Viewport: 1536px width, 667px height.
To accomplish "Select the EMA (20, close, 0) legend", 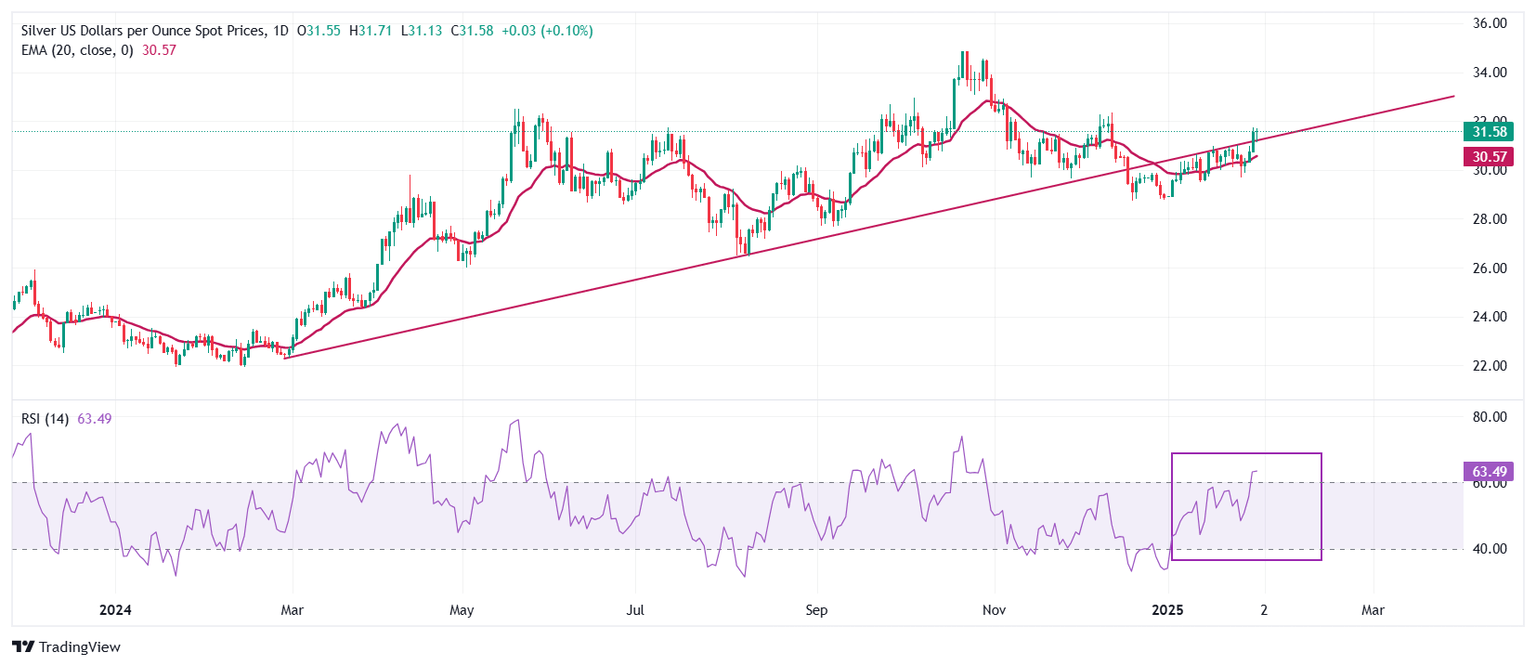I will [79, 50].
